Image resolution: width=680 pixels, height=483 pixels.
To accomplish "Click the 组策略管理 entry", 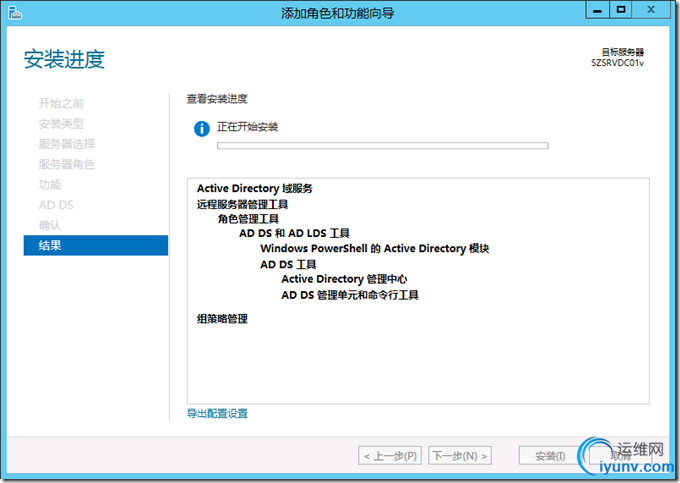I will pyautogui.click(x=222, y=319).
